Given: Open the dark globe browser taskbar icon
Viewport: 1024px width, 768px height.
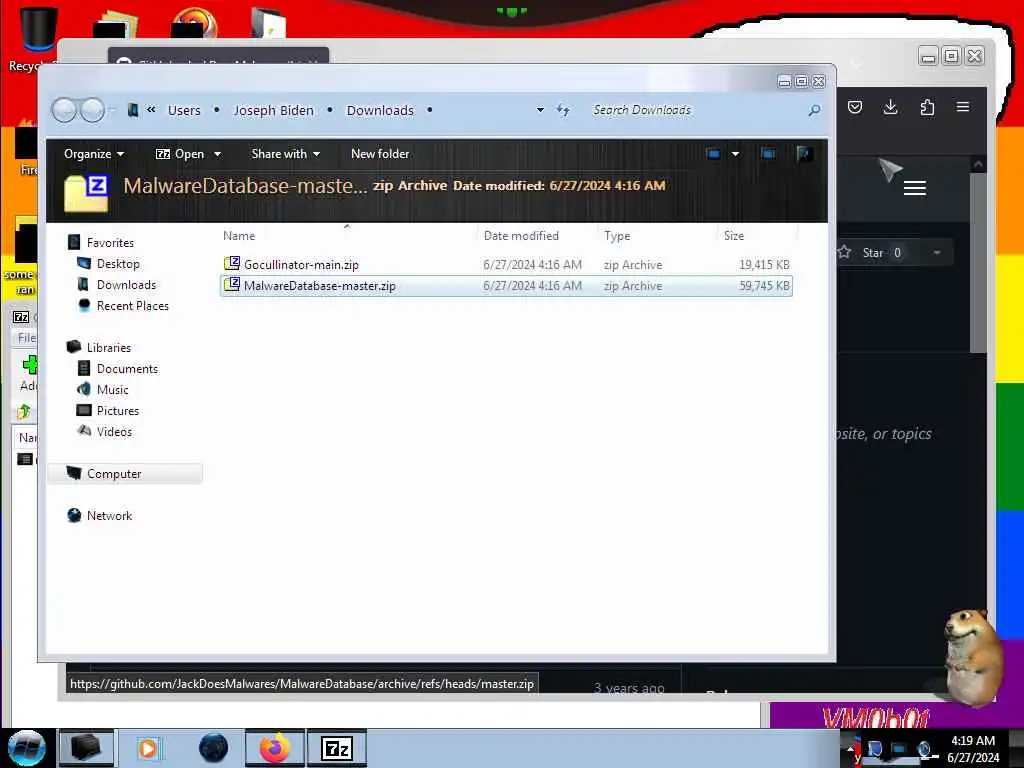Looking at the screenshot, I should [x=213, y=748].
